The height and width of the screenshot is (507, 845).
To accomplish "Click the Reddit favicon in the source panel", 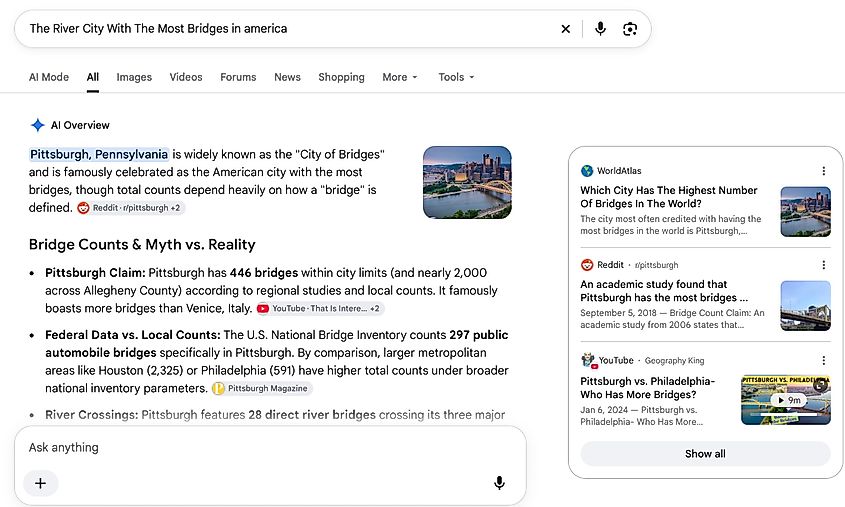I will pos(587,265).
